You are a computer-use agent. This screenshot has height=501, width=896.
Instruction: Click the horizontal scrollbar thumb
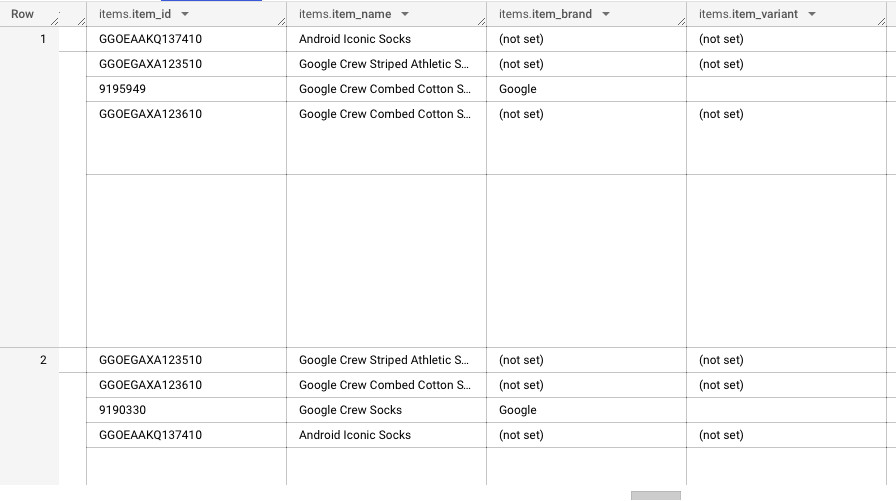pos(656,495)
